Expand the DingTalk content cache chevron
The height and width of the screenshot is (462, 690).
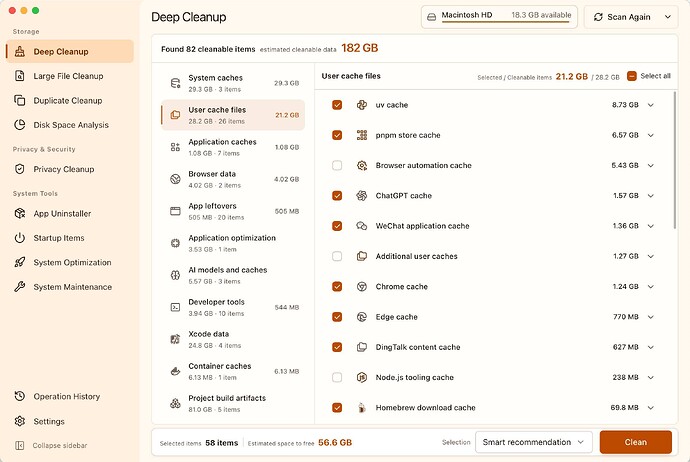click(x=651, y=347)
